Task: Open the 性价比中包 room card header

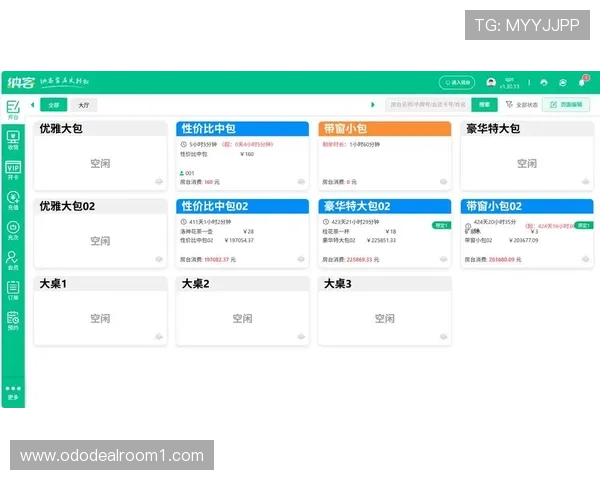Action: pyautogui.click(x=243, y=129)
